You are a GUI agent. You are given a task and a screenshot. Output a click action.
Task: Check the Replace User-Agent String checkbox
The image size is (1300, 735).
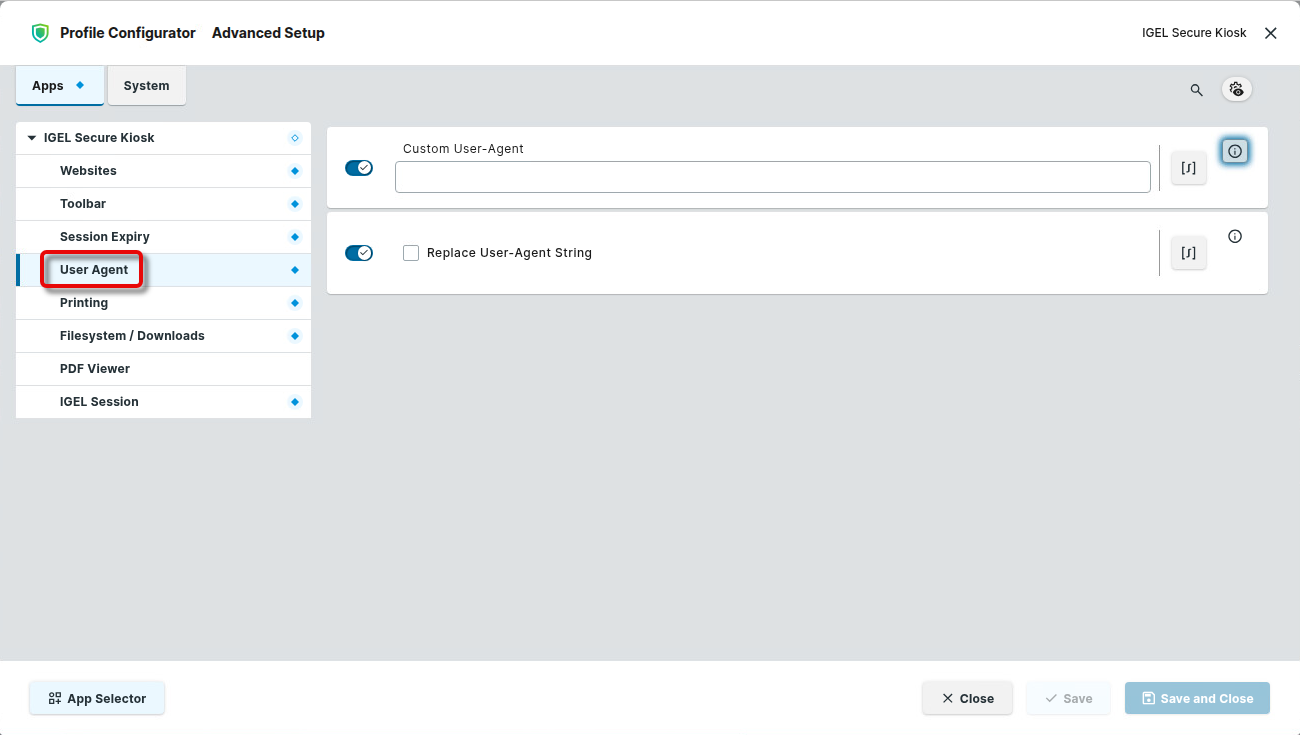411,253
